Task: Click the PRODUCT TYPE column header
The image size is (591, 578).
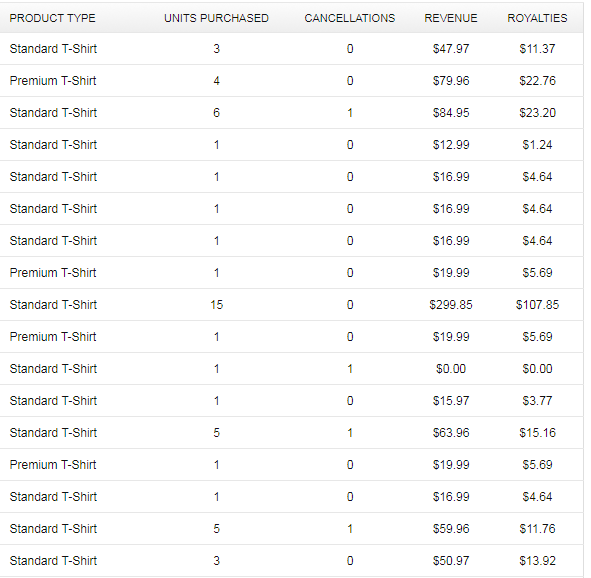Action: click(52, 18)
